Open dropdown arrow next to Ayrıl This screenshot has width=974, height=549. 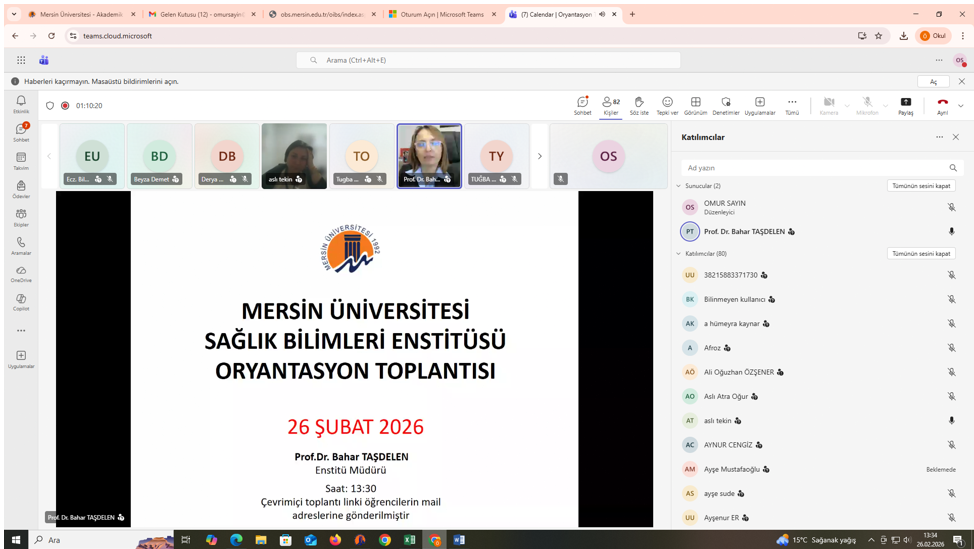point(961,105)
